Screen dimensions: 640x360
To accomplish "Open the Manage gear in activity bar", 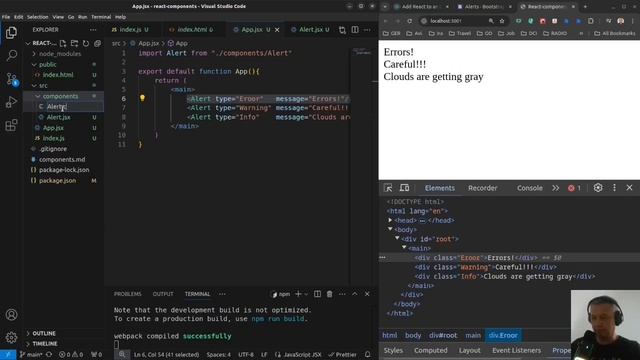I will 11,337.
